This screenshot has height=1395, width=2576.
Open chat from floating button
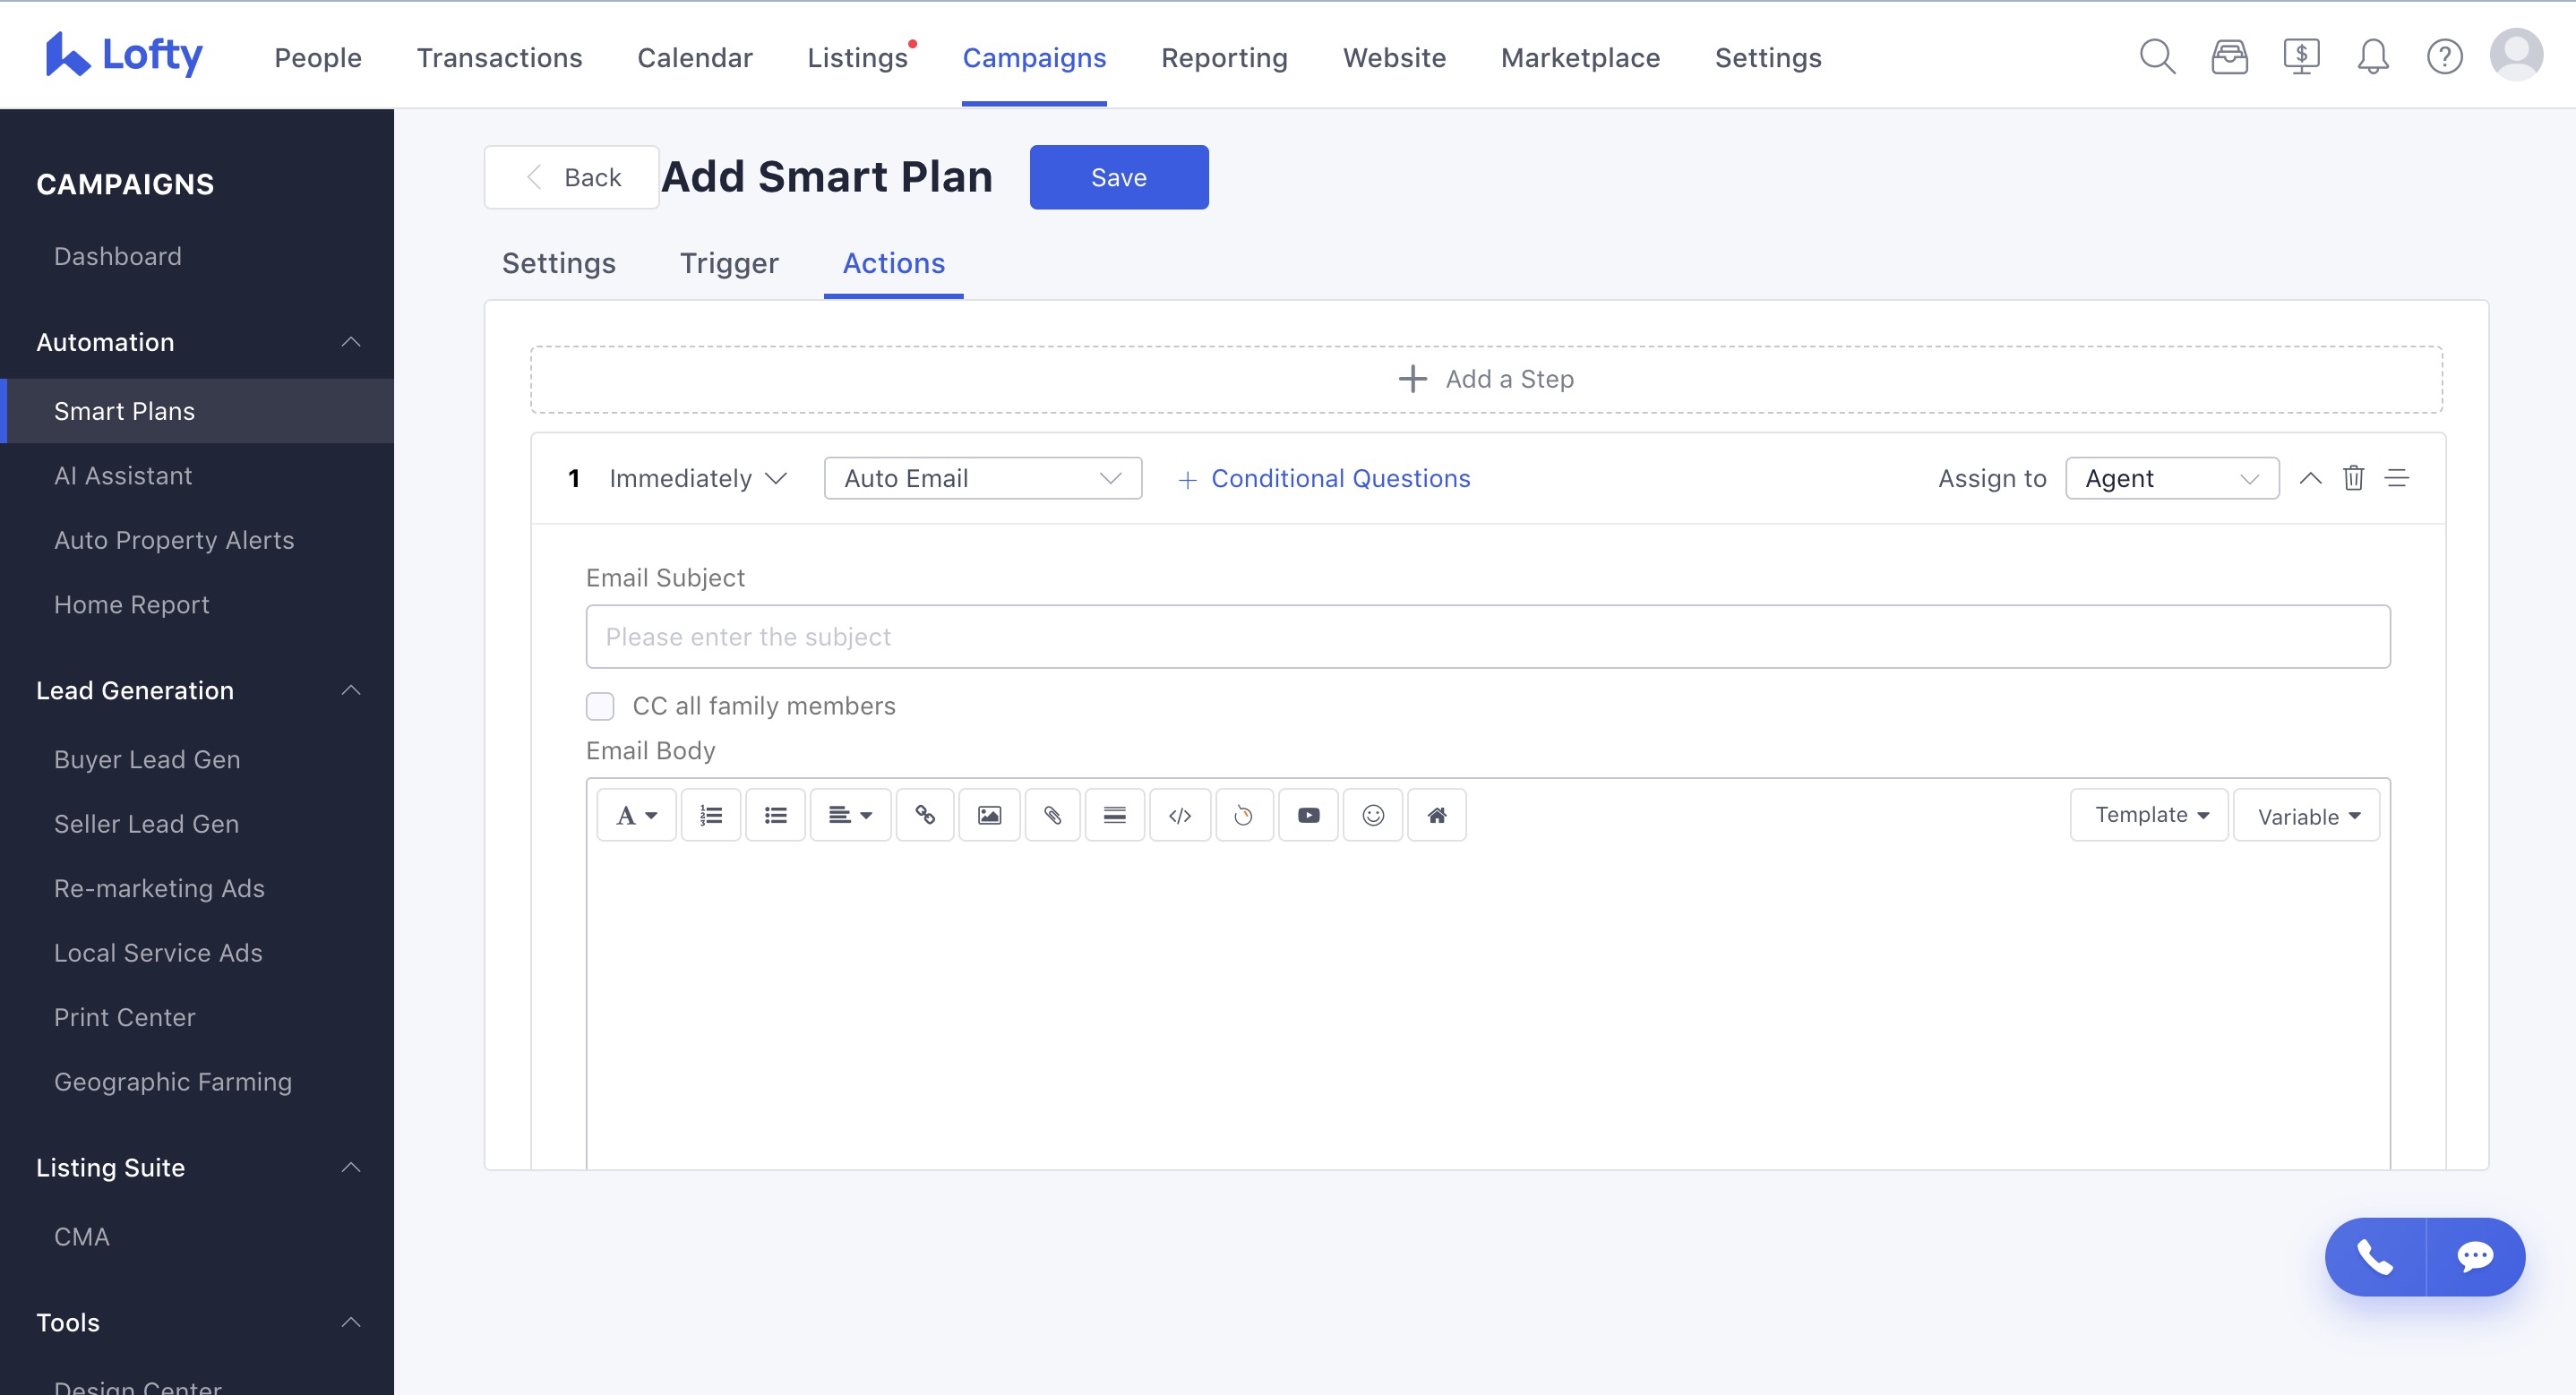click(2476, 1257)
